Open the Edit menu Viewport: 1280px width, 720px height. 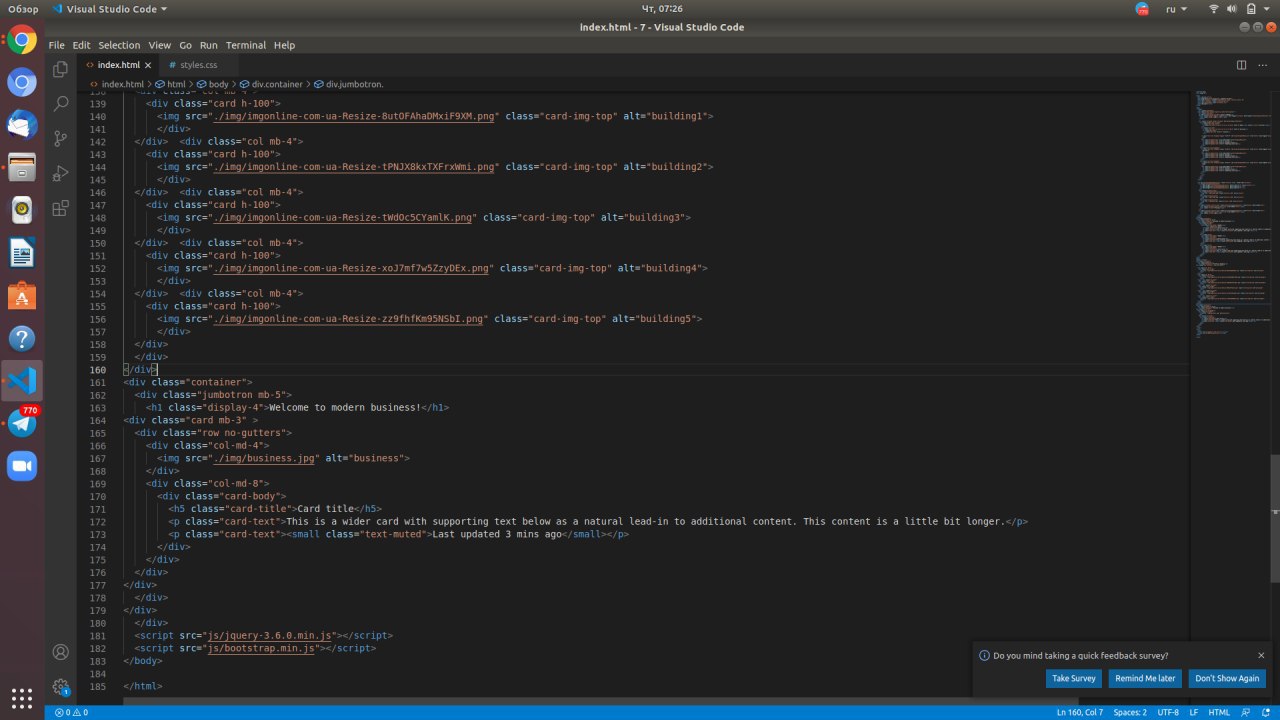pyautogui.click(x=81, y=45)
